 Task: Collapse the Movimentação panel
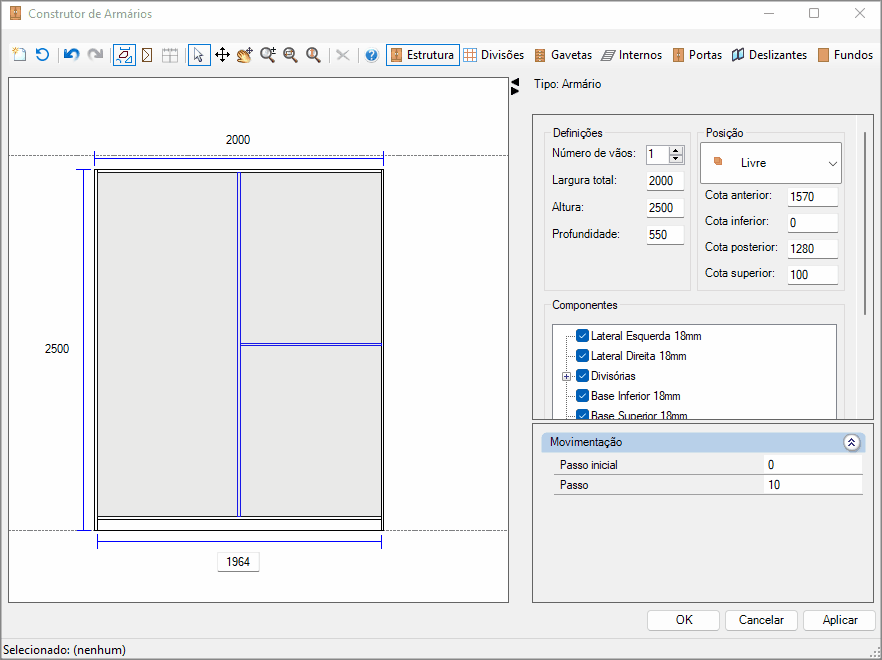tap(851, 442)
